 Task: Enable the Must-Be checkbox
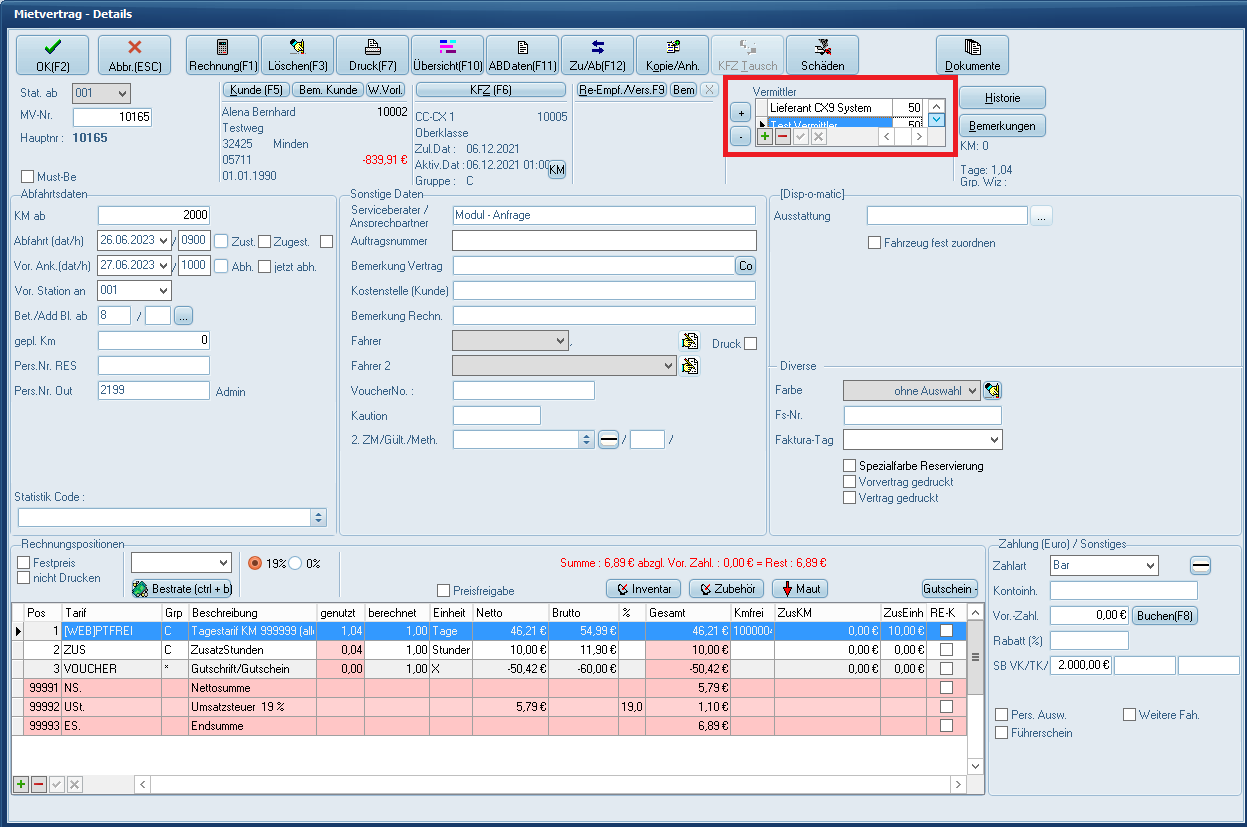(27, 177)
